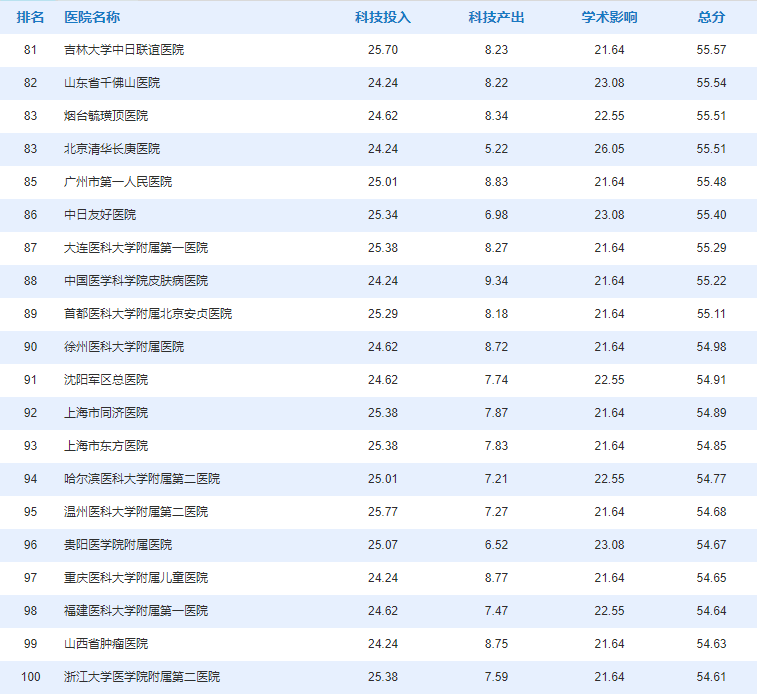This screenshot has height=694, width=757.
Task: Click the 科技产出 column header
Action: pos(496,17)
